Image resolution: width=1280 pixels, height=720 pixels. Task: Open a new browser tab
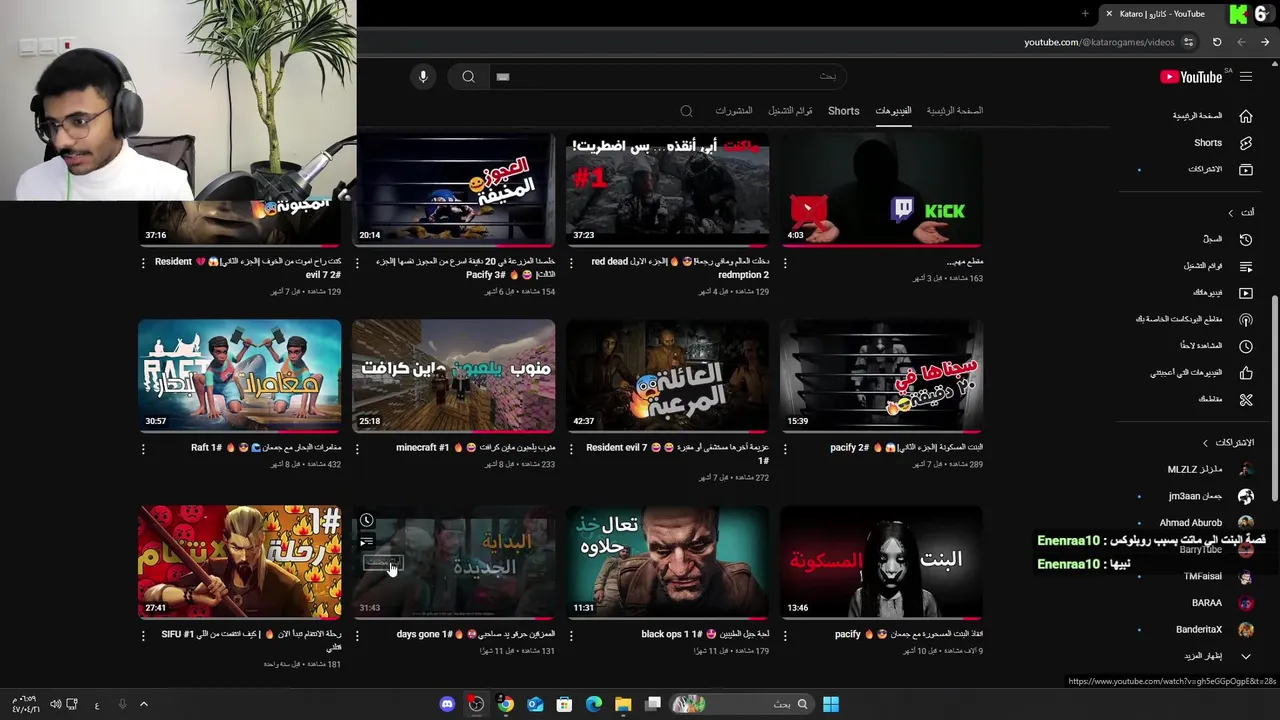pyautogui.click(x=1085, y=14)
